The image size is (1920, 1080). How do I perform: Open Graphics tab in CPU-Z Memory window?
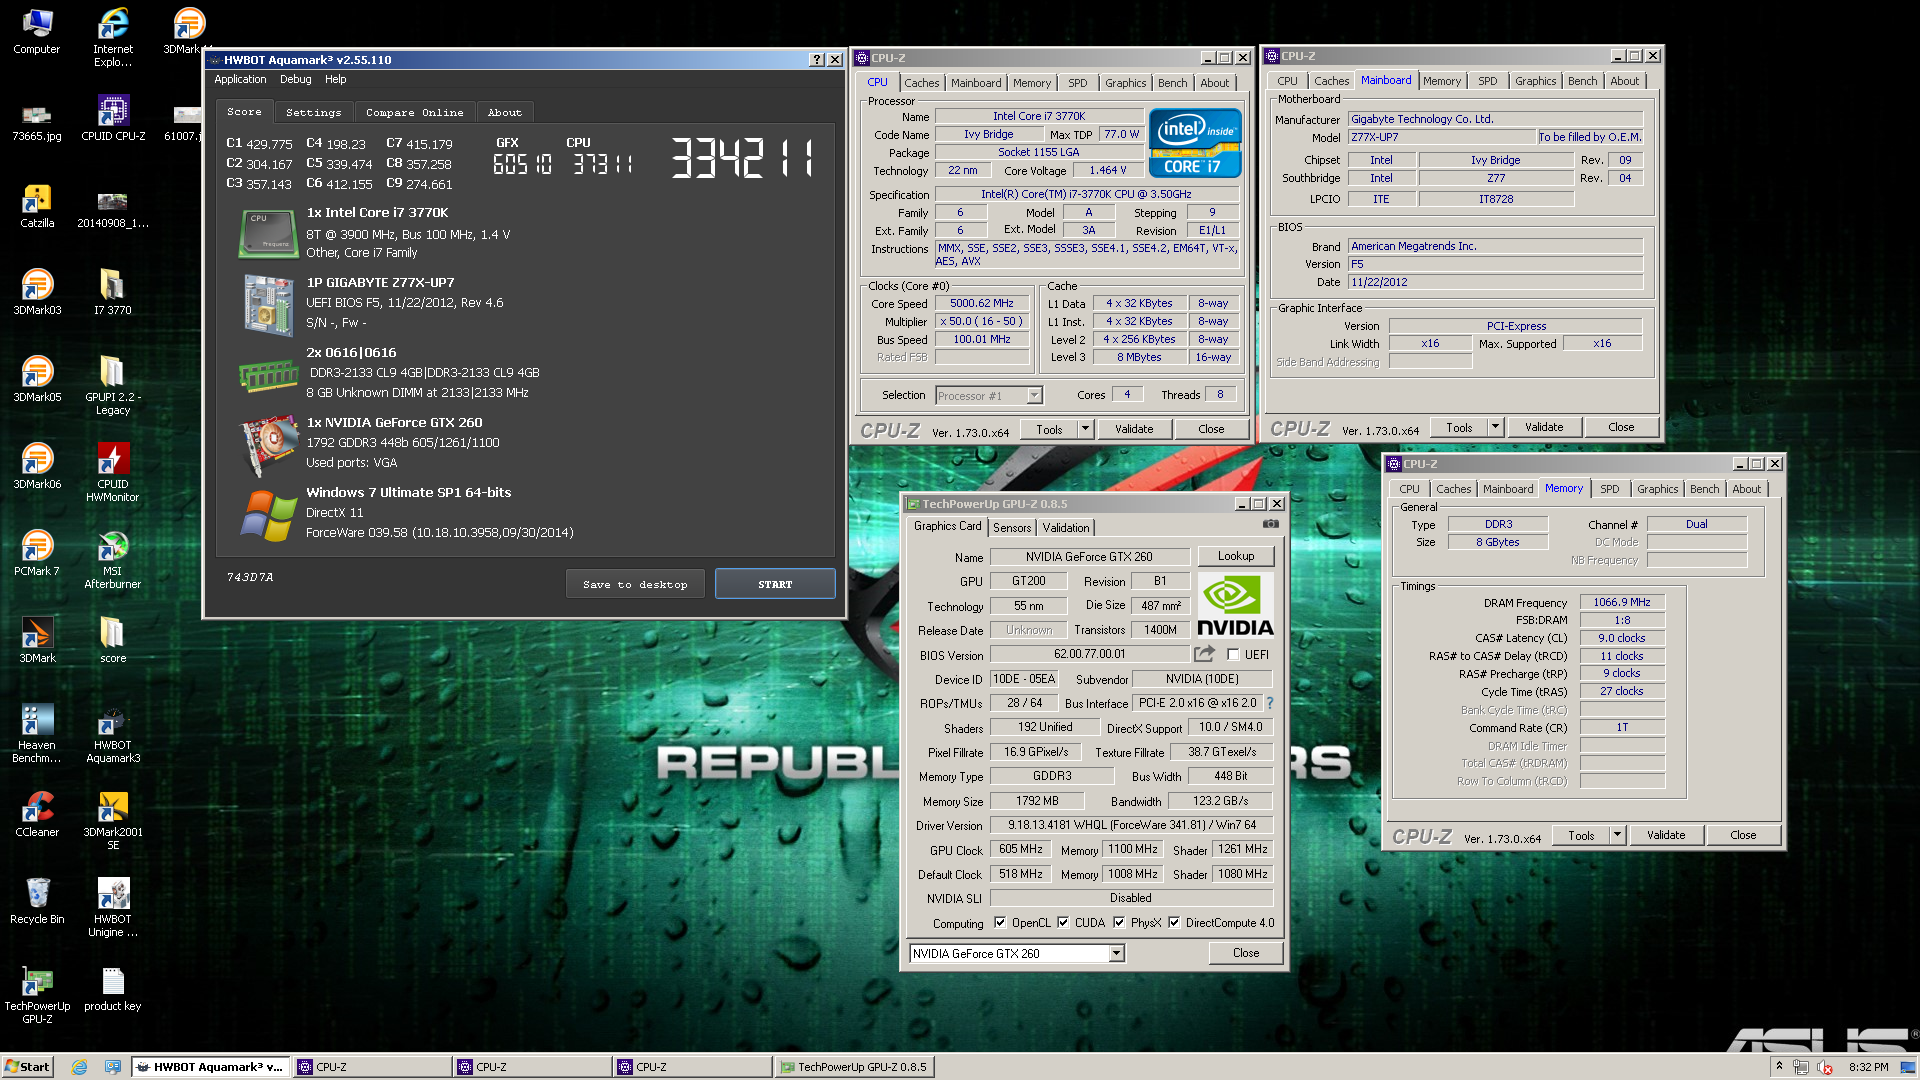1657,489
